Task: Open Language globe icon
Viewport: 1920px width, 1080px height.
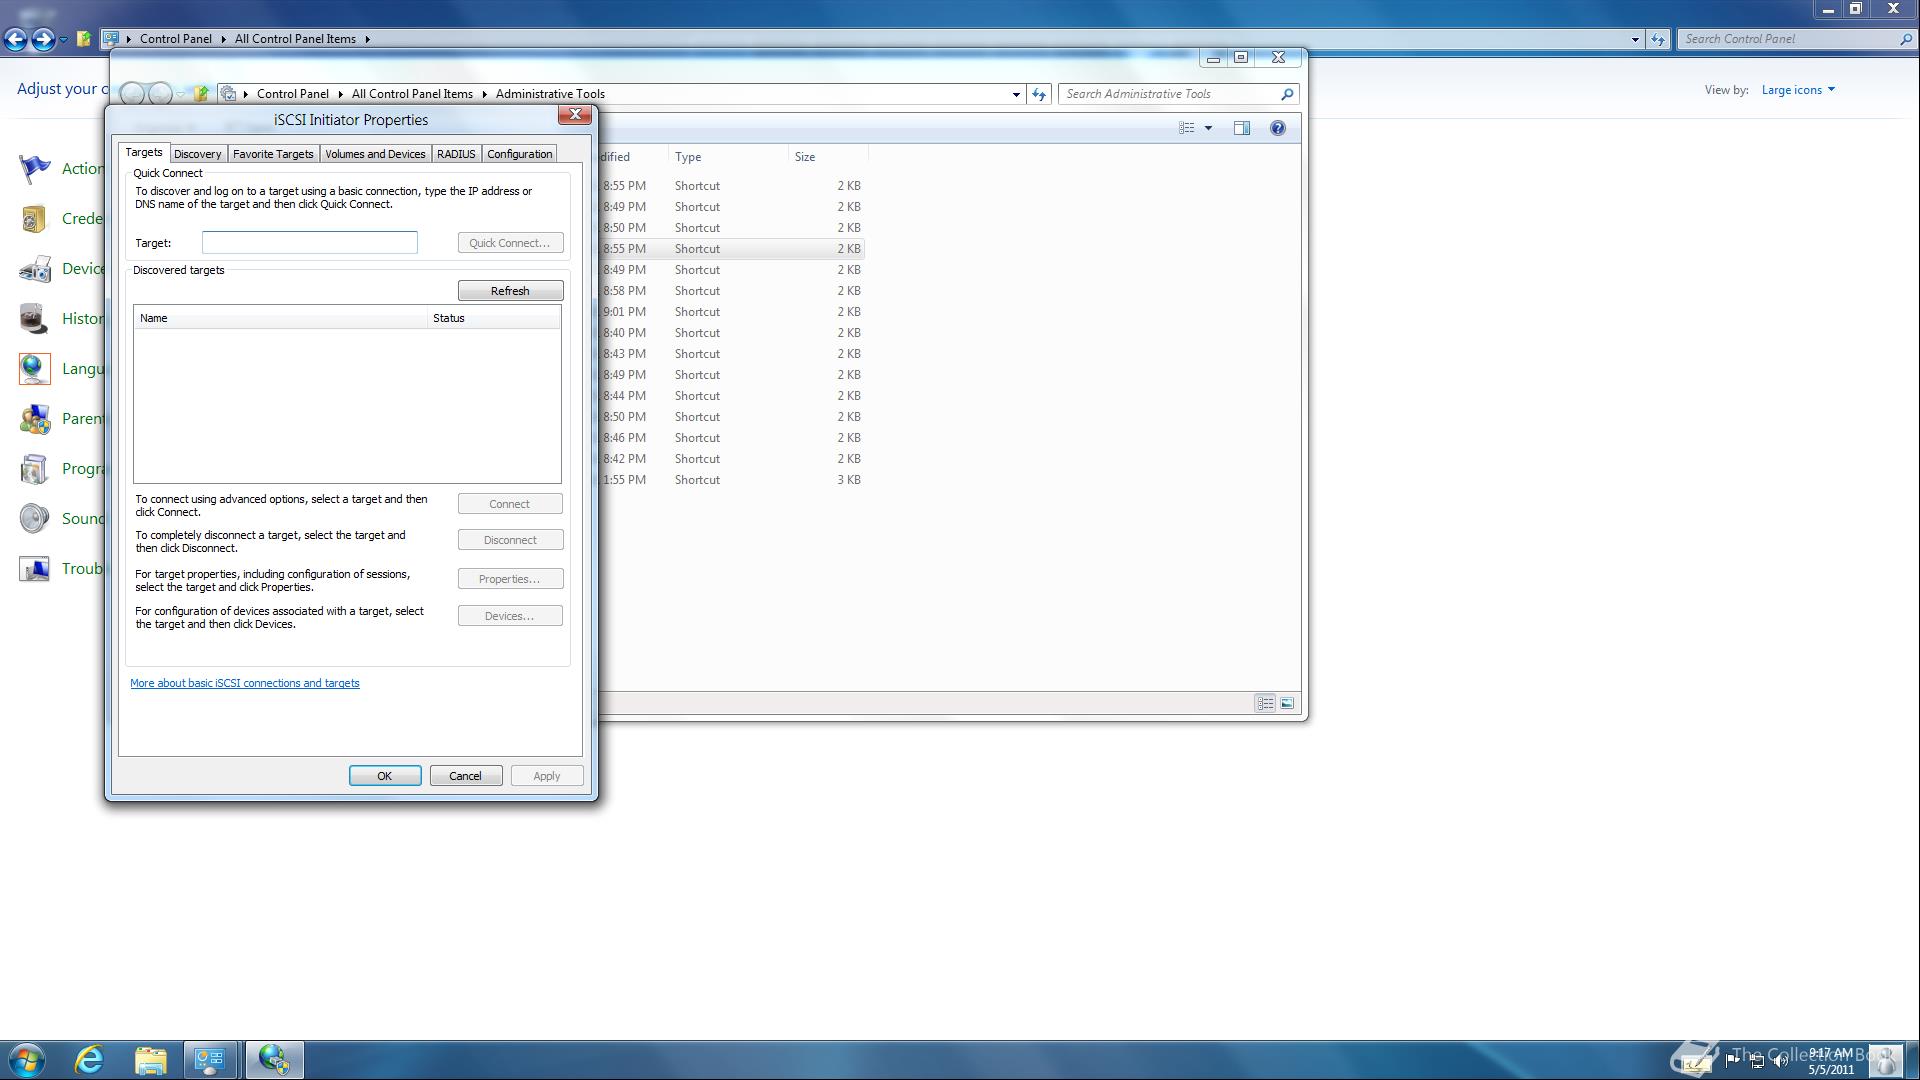Action: pyautogui.click(x=34, y=369)
